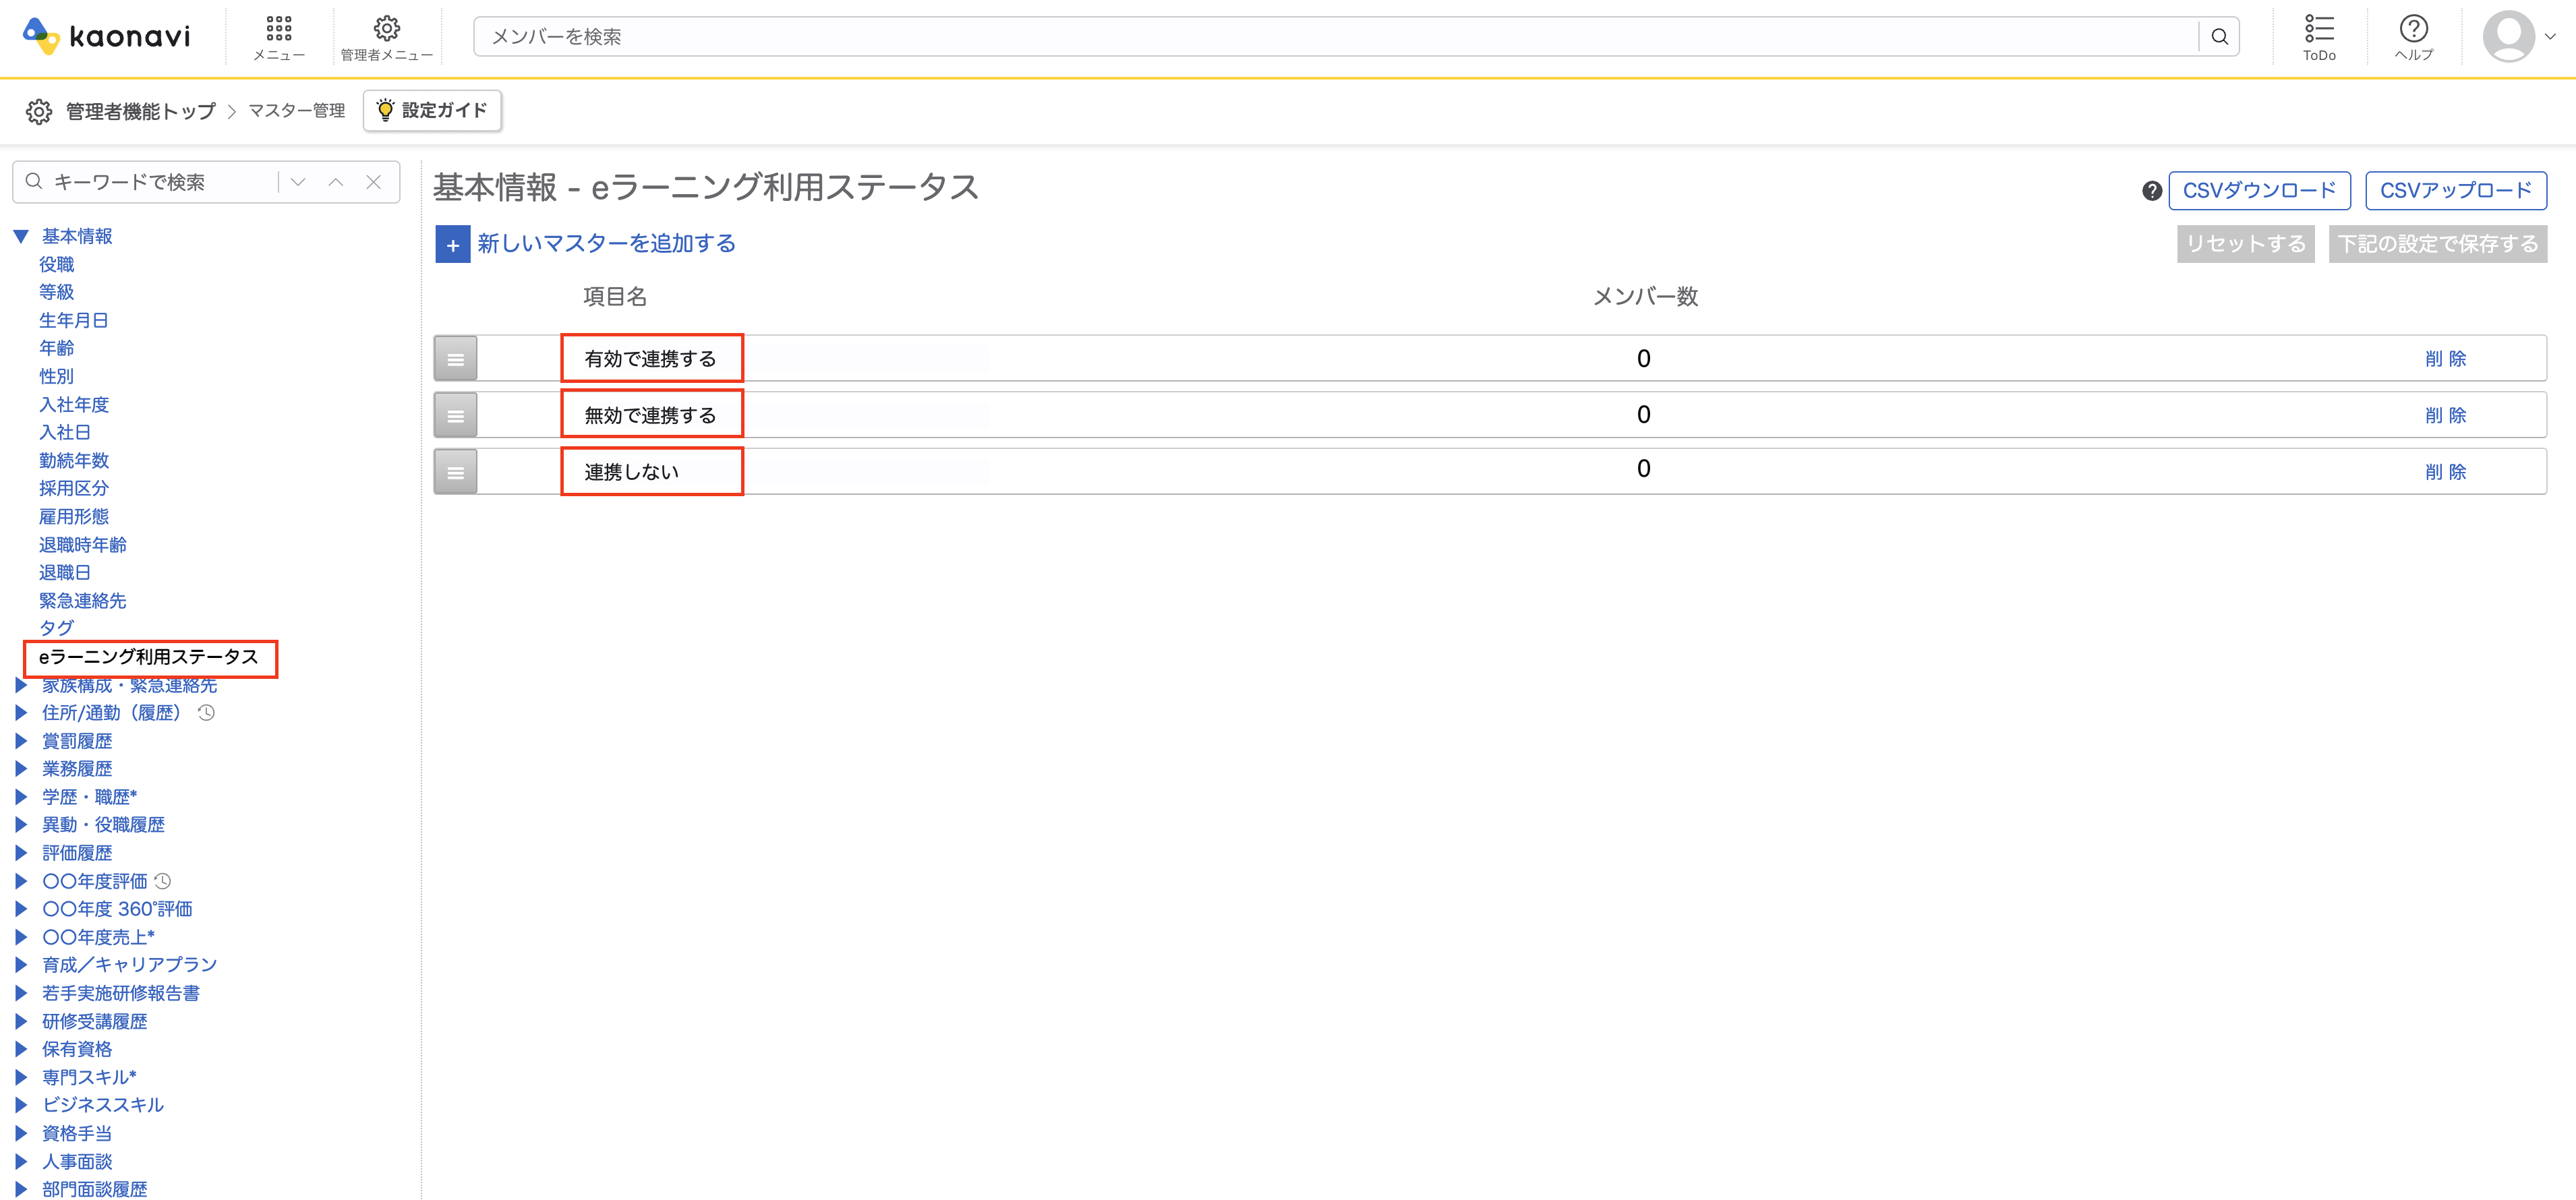Select 役職 in the tree
This screenshot has width=2576, height=1200.
click(57, 264)
